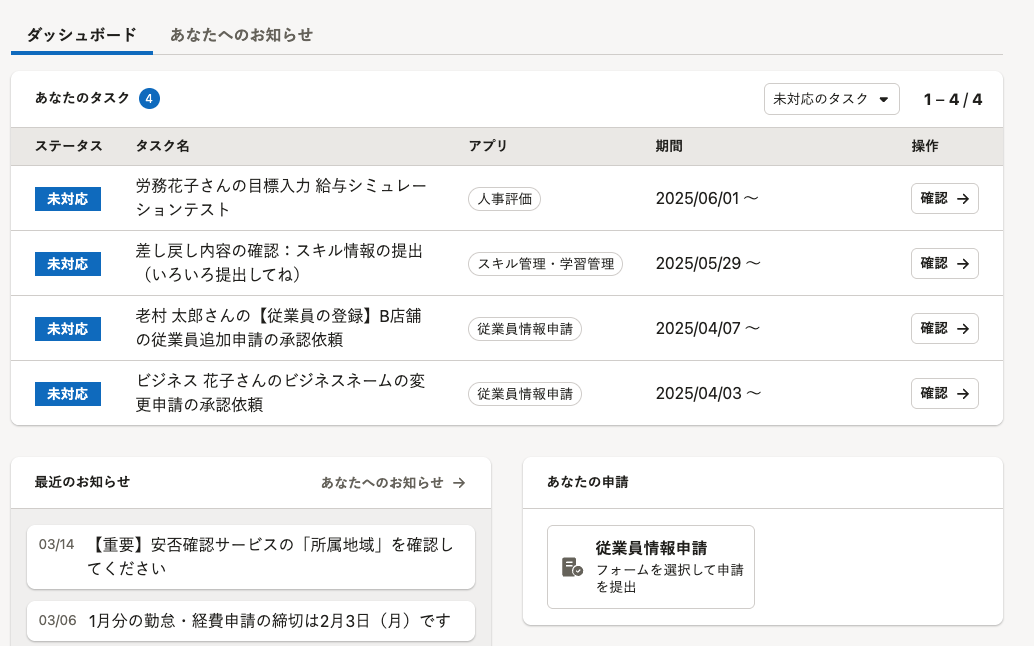Click 未対応 badge of ビジネス 花子さん task

click(68, 394)
